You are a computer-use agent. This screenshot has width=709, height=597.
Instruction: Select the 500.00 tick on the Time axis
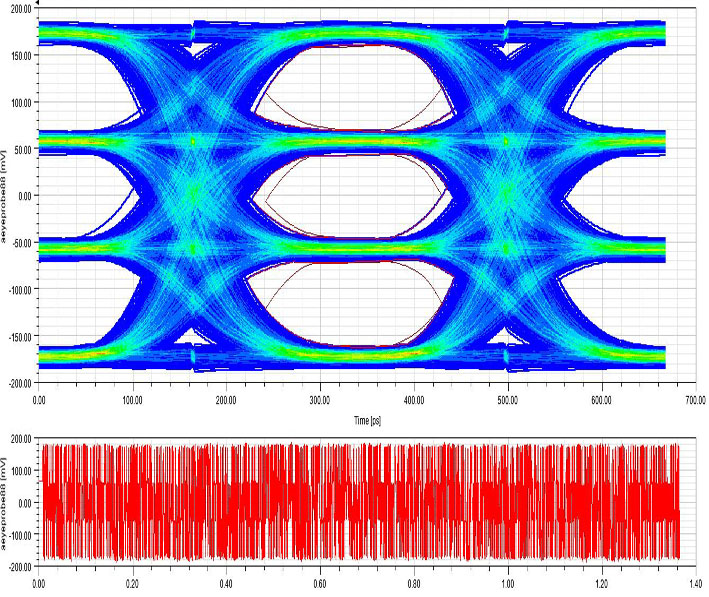[507, 400]
